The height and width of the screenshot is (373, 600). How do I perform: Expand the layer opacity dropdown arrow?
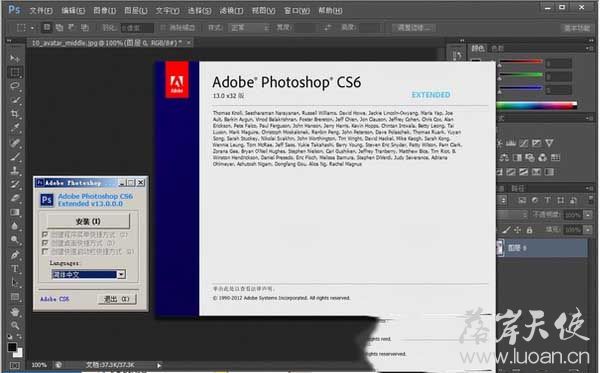click(x=588, y=215)
